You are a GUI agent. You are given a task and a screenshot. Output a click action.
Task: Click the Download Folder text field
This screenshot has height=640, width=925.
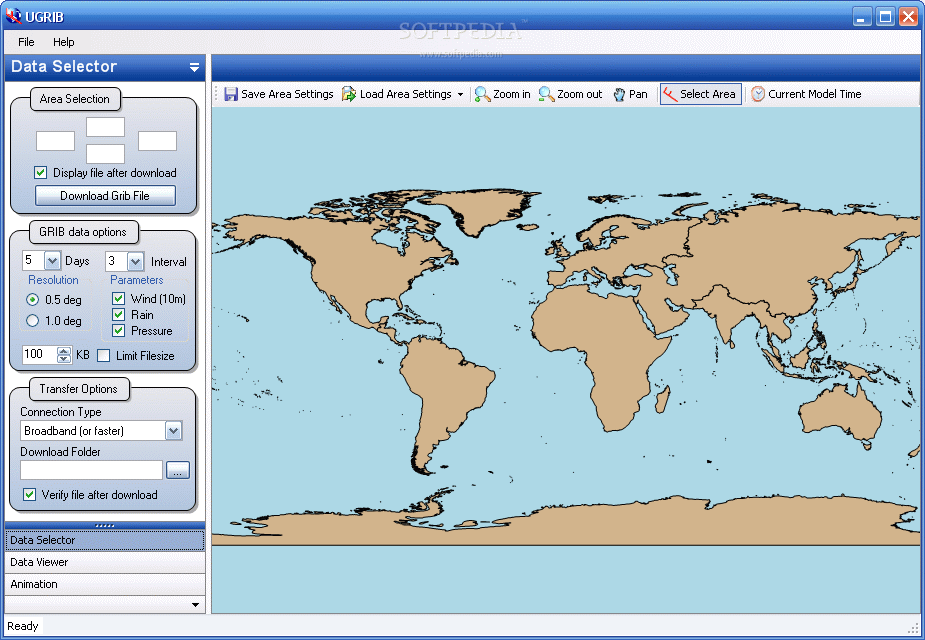(x=91, y=470)
